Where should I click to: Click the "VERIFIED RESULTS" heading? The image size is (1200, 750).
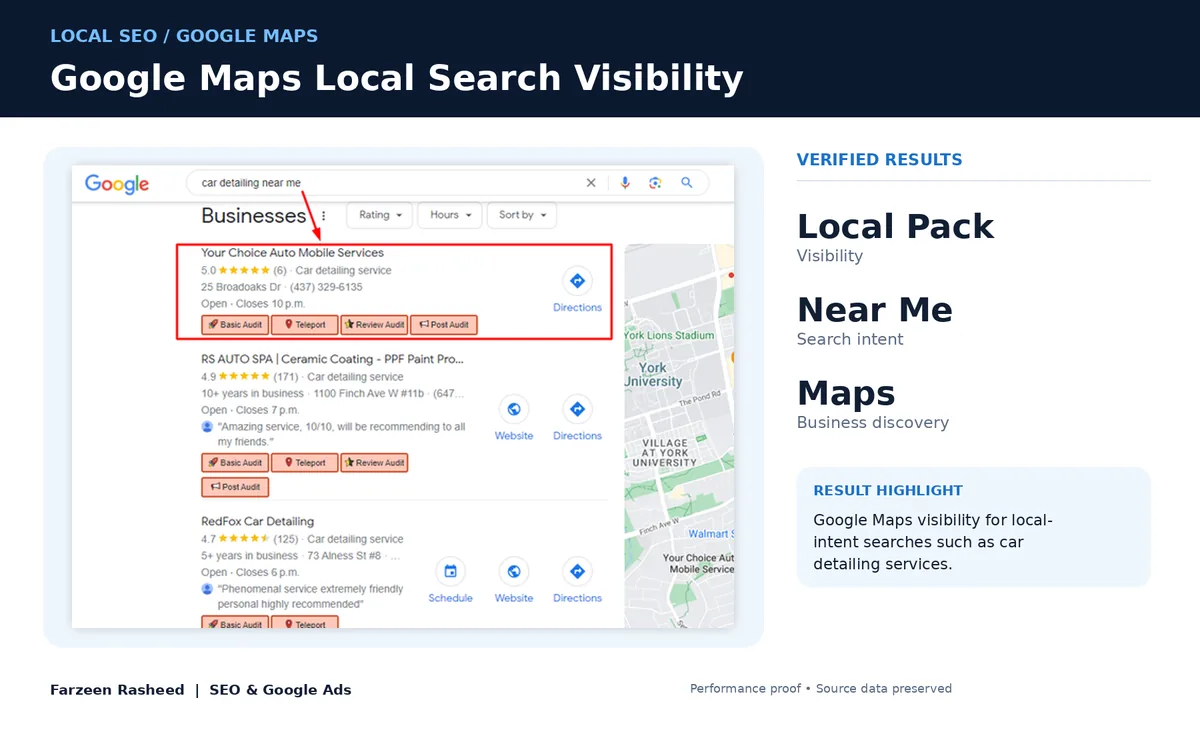click(880, 159)
